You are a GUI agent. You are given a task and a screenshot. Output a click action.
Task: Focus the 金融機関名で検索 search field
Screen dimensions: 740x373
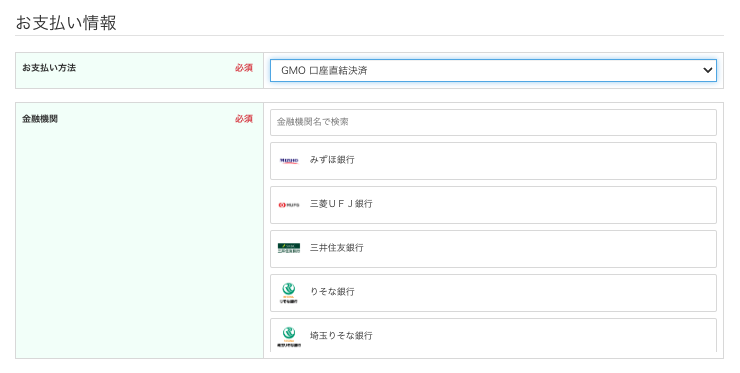493,122
